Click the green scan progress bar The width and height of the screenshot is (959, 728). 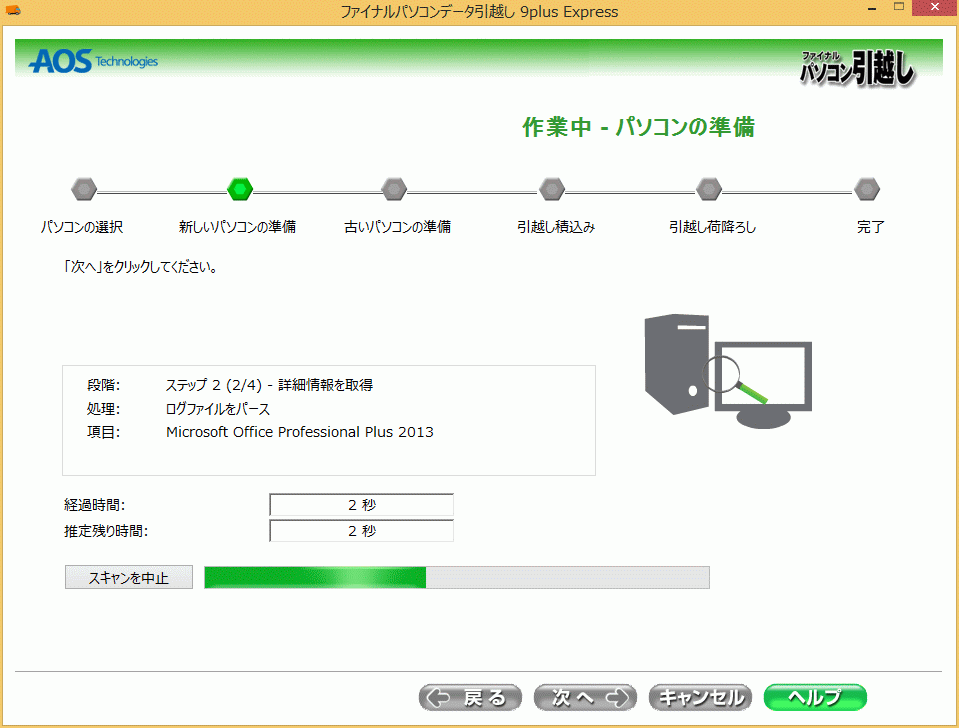[456, 577]
